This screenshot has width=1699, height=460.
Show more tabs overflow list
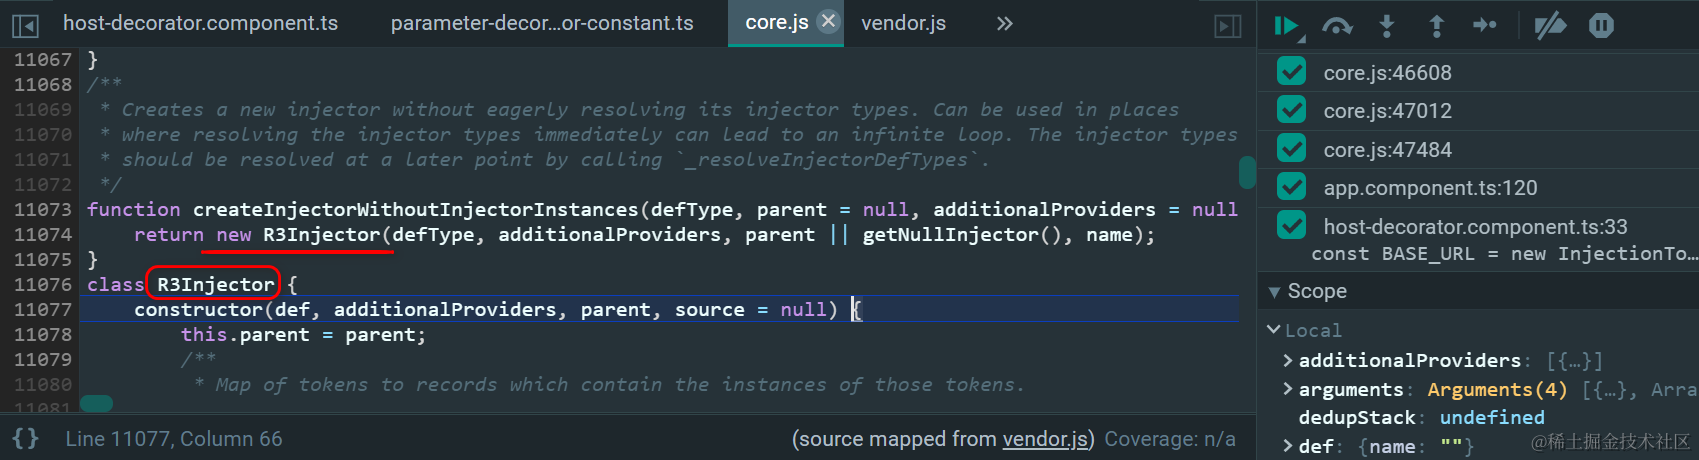pyautogui.click(x=1005, y=23)
